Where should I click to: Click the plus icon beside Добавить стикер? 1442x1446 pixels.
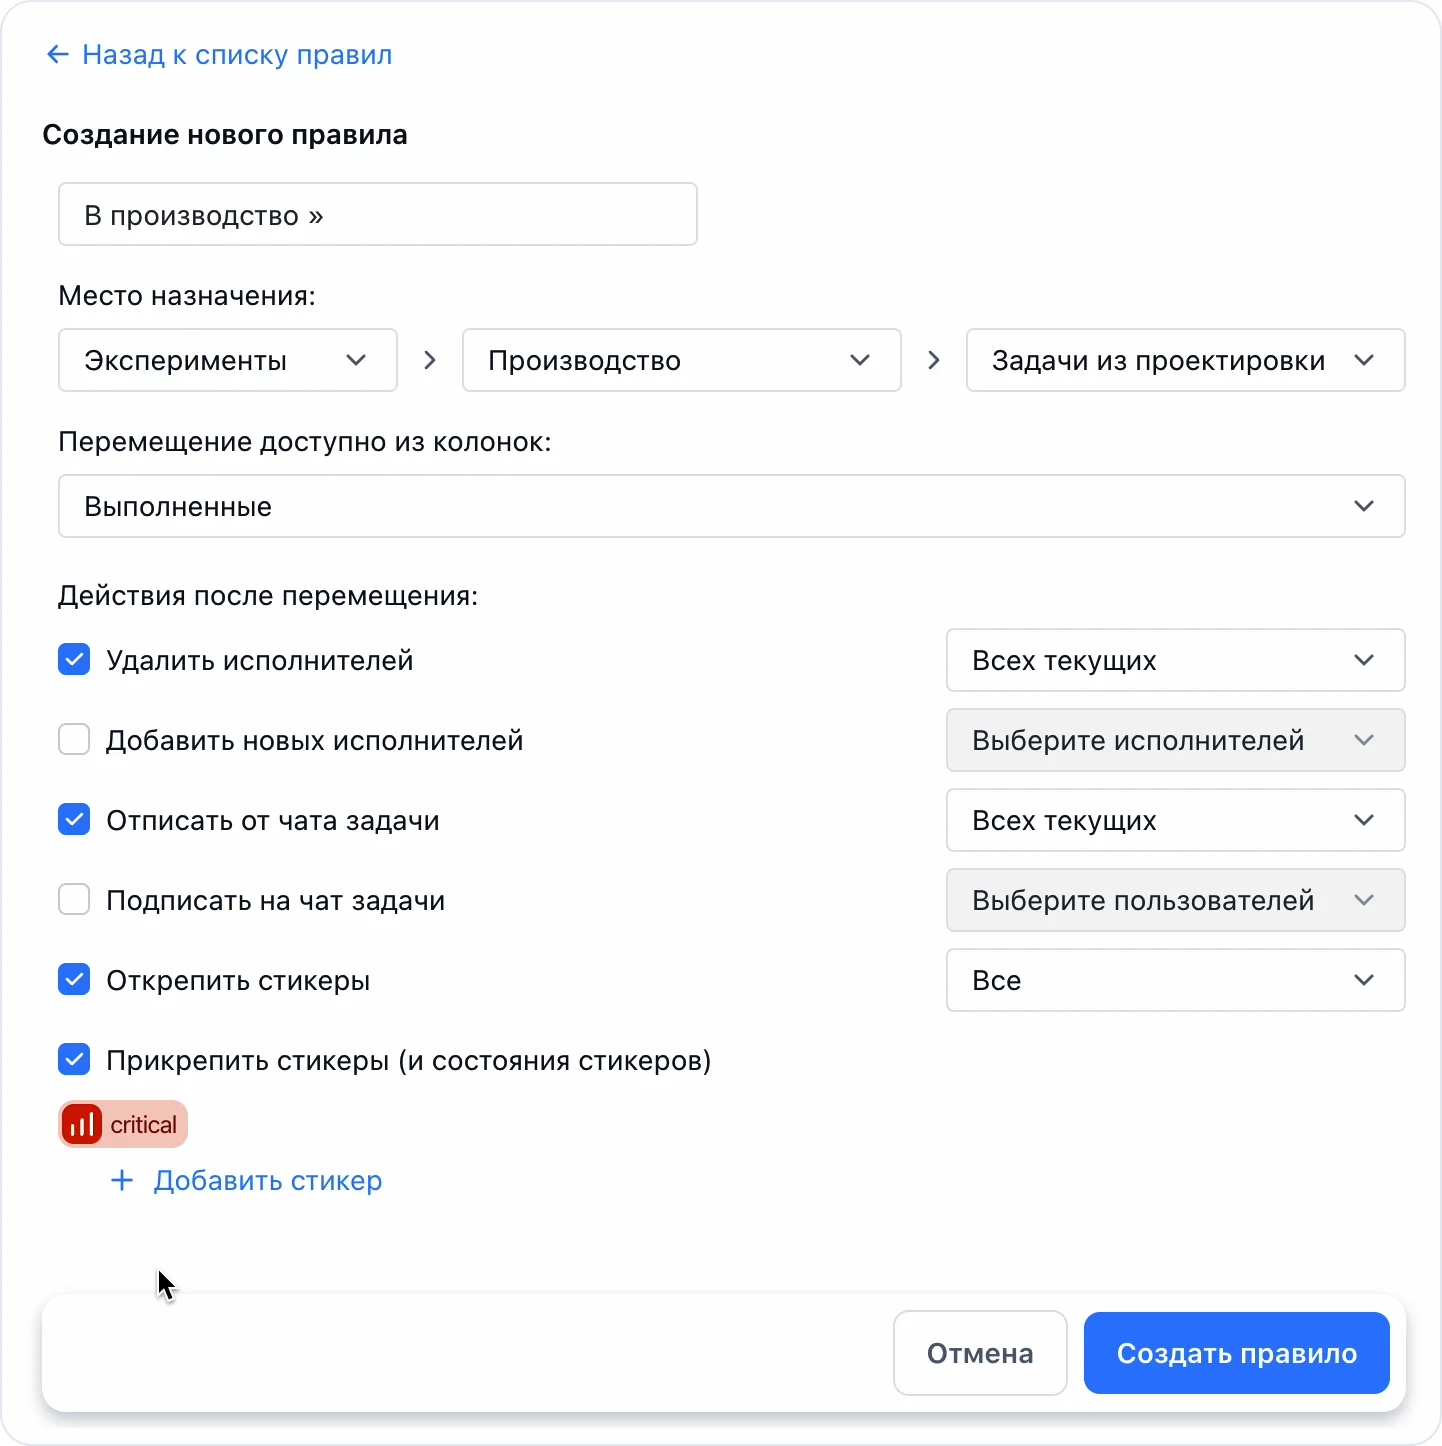(x=122, y=1181)
